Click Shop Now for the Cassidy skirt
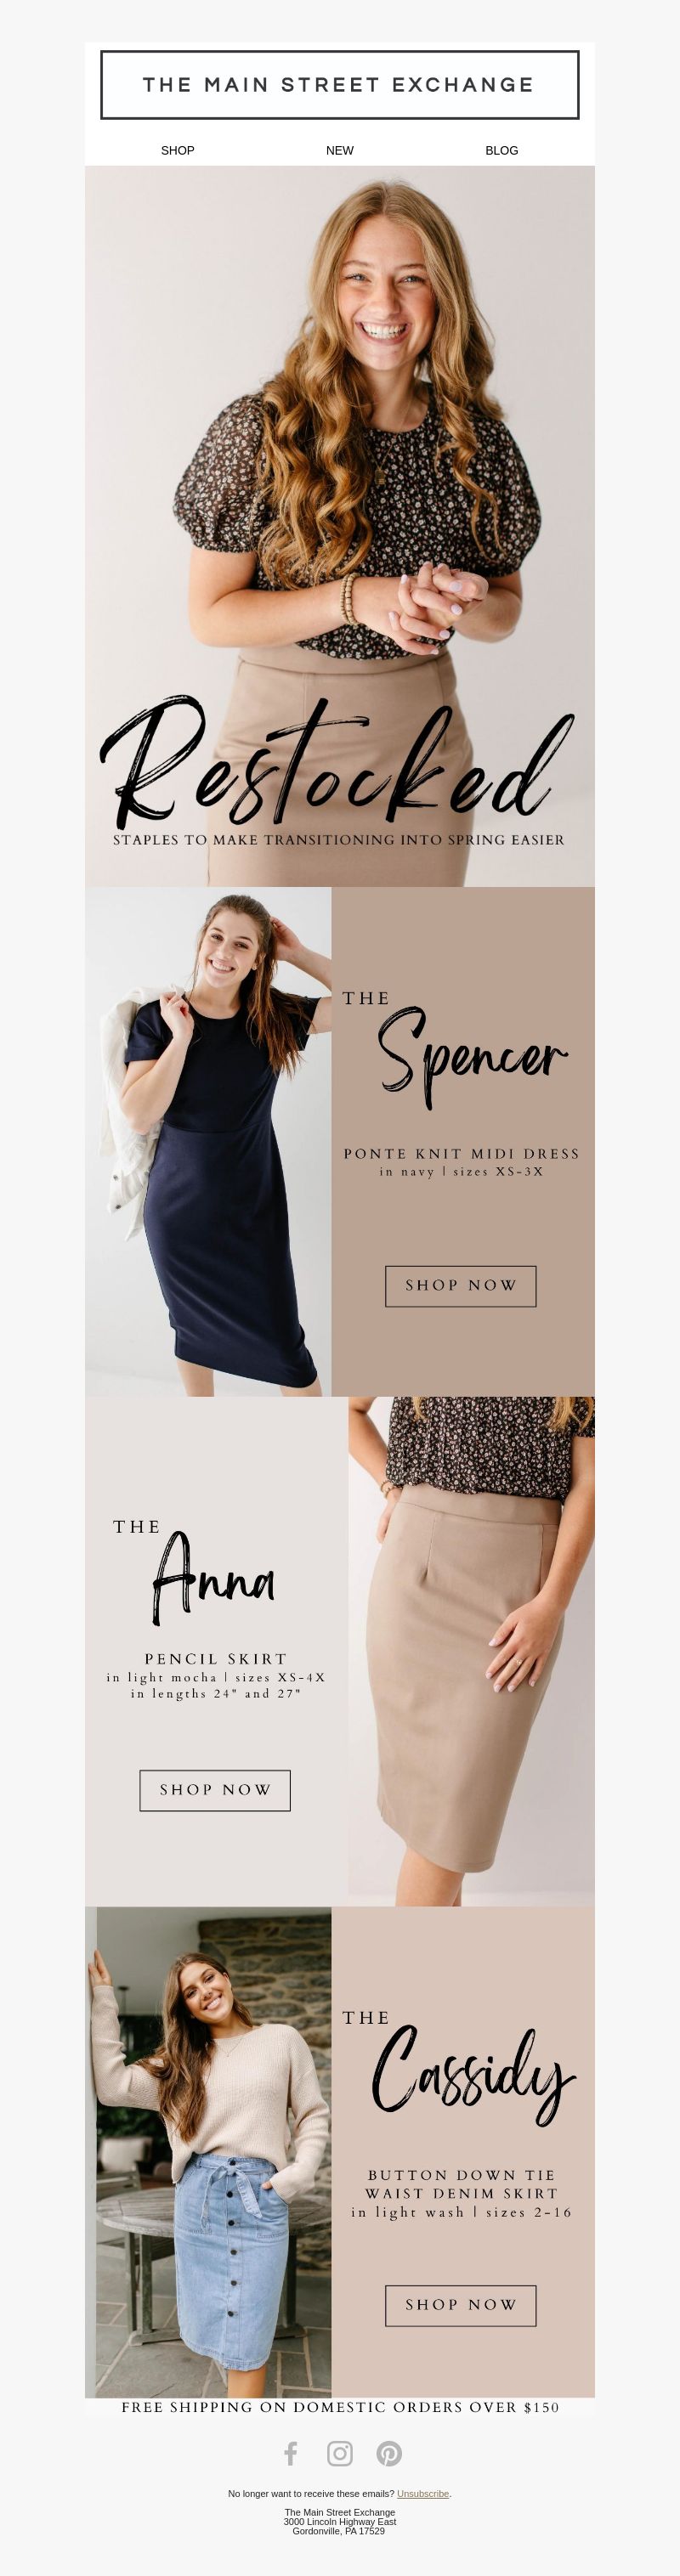This screenshot has height=2576, width=680. pyautogui.click(x=461, y=2305)
